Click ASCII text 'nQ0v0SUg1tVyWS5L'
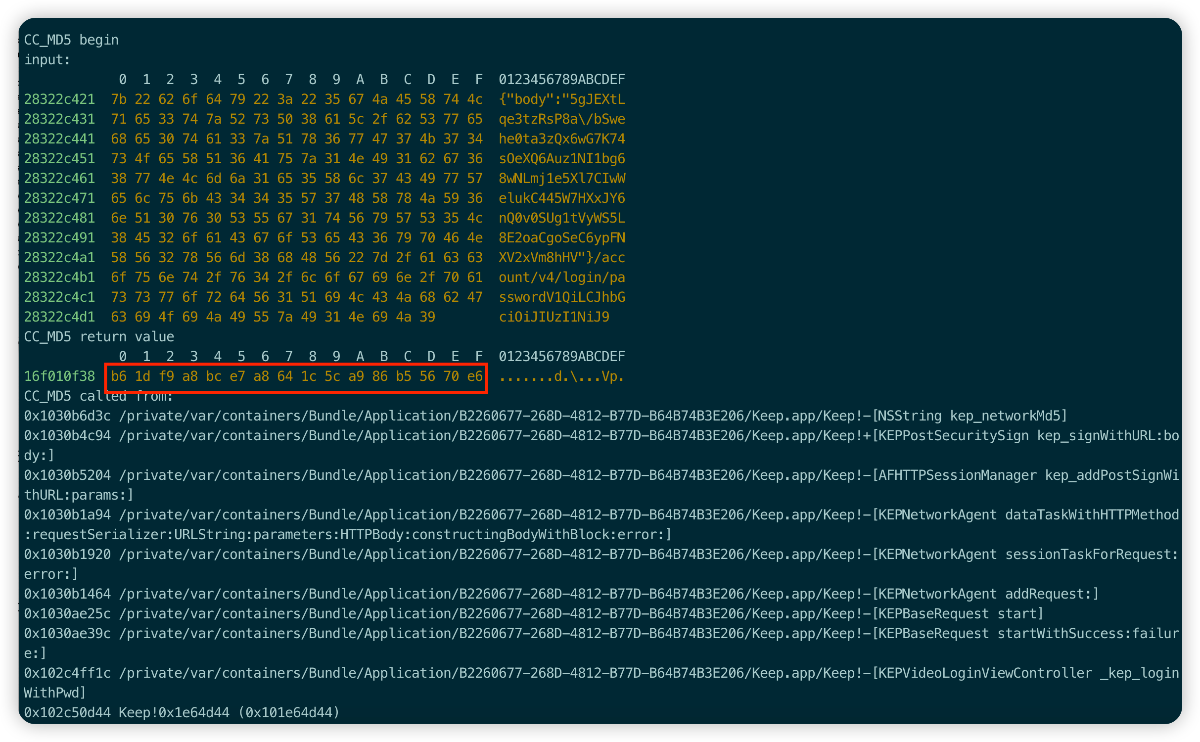1200x742 pixels. [562, 218]
